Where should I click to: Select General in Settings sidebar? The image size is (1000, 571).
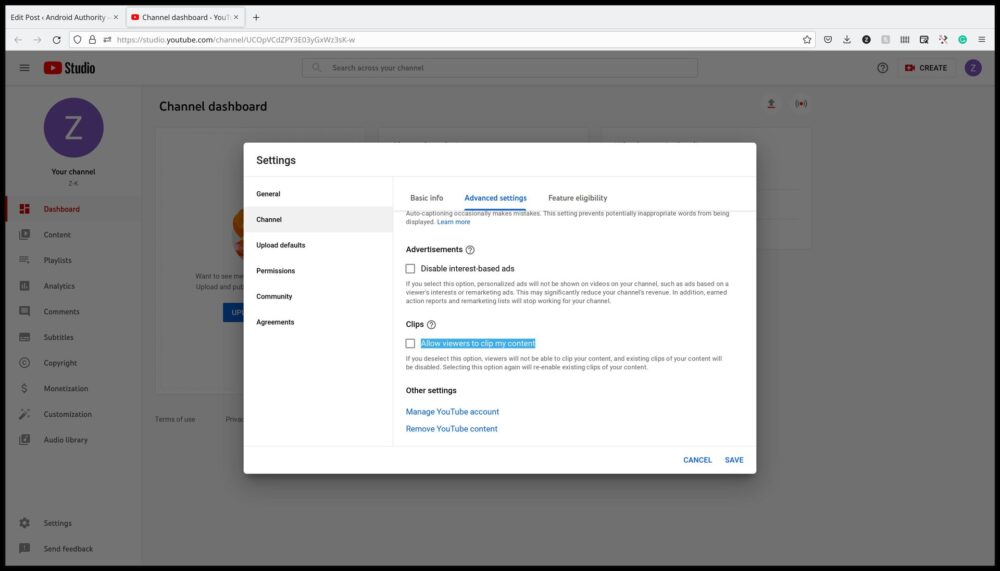(x=318, y=194)
